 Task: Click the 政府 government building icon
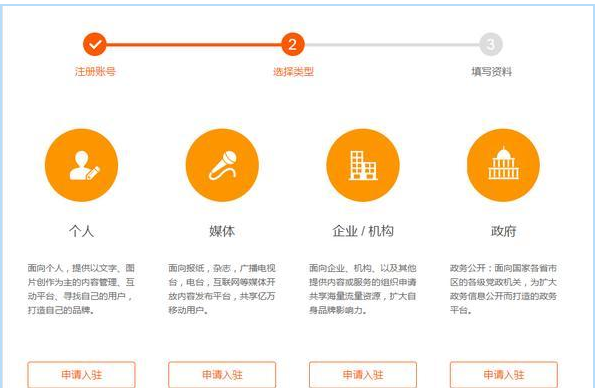click(x=503, y=165)
